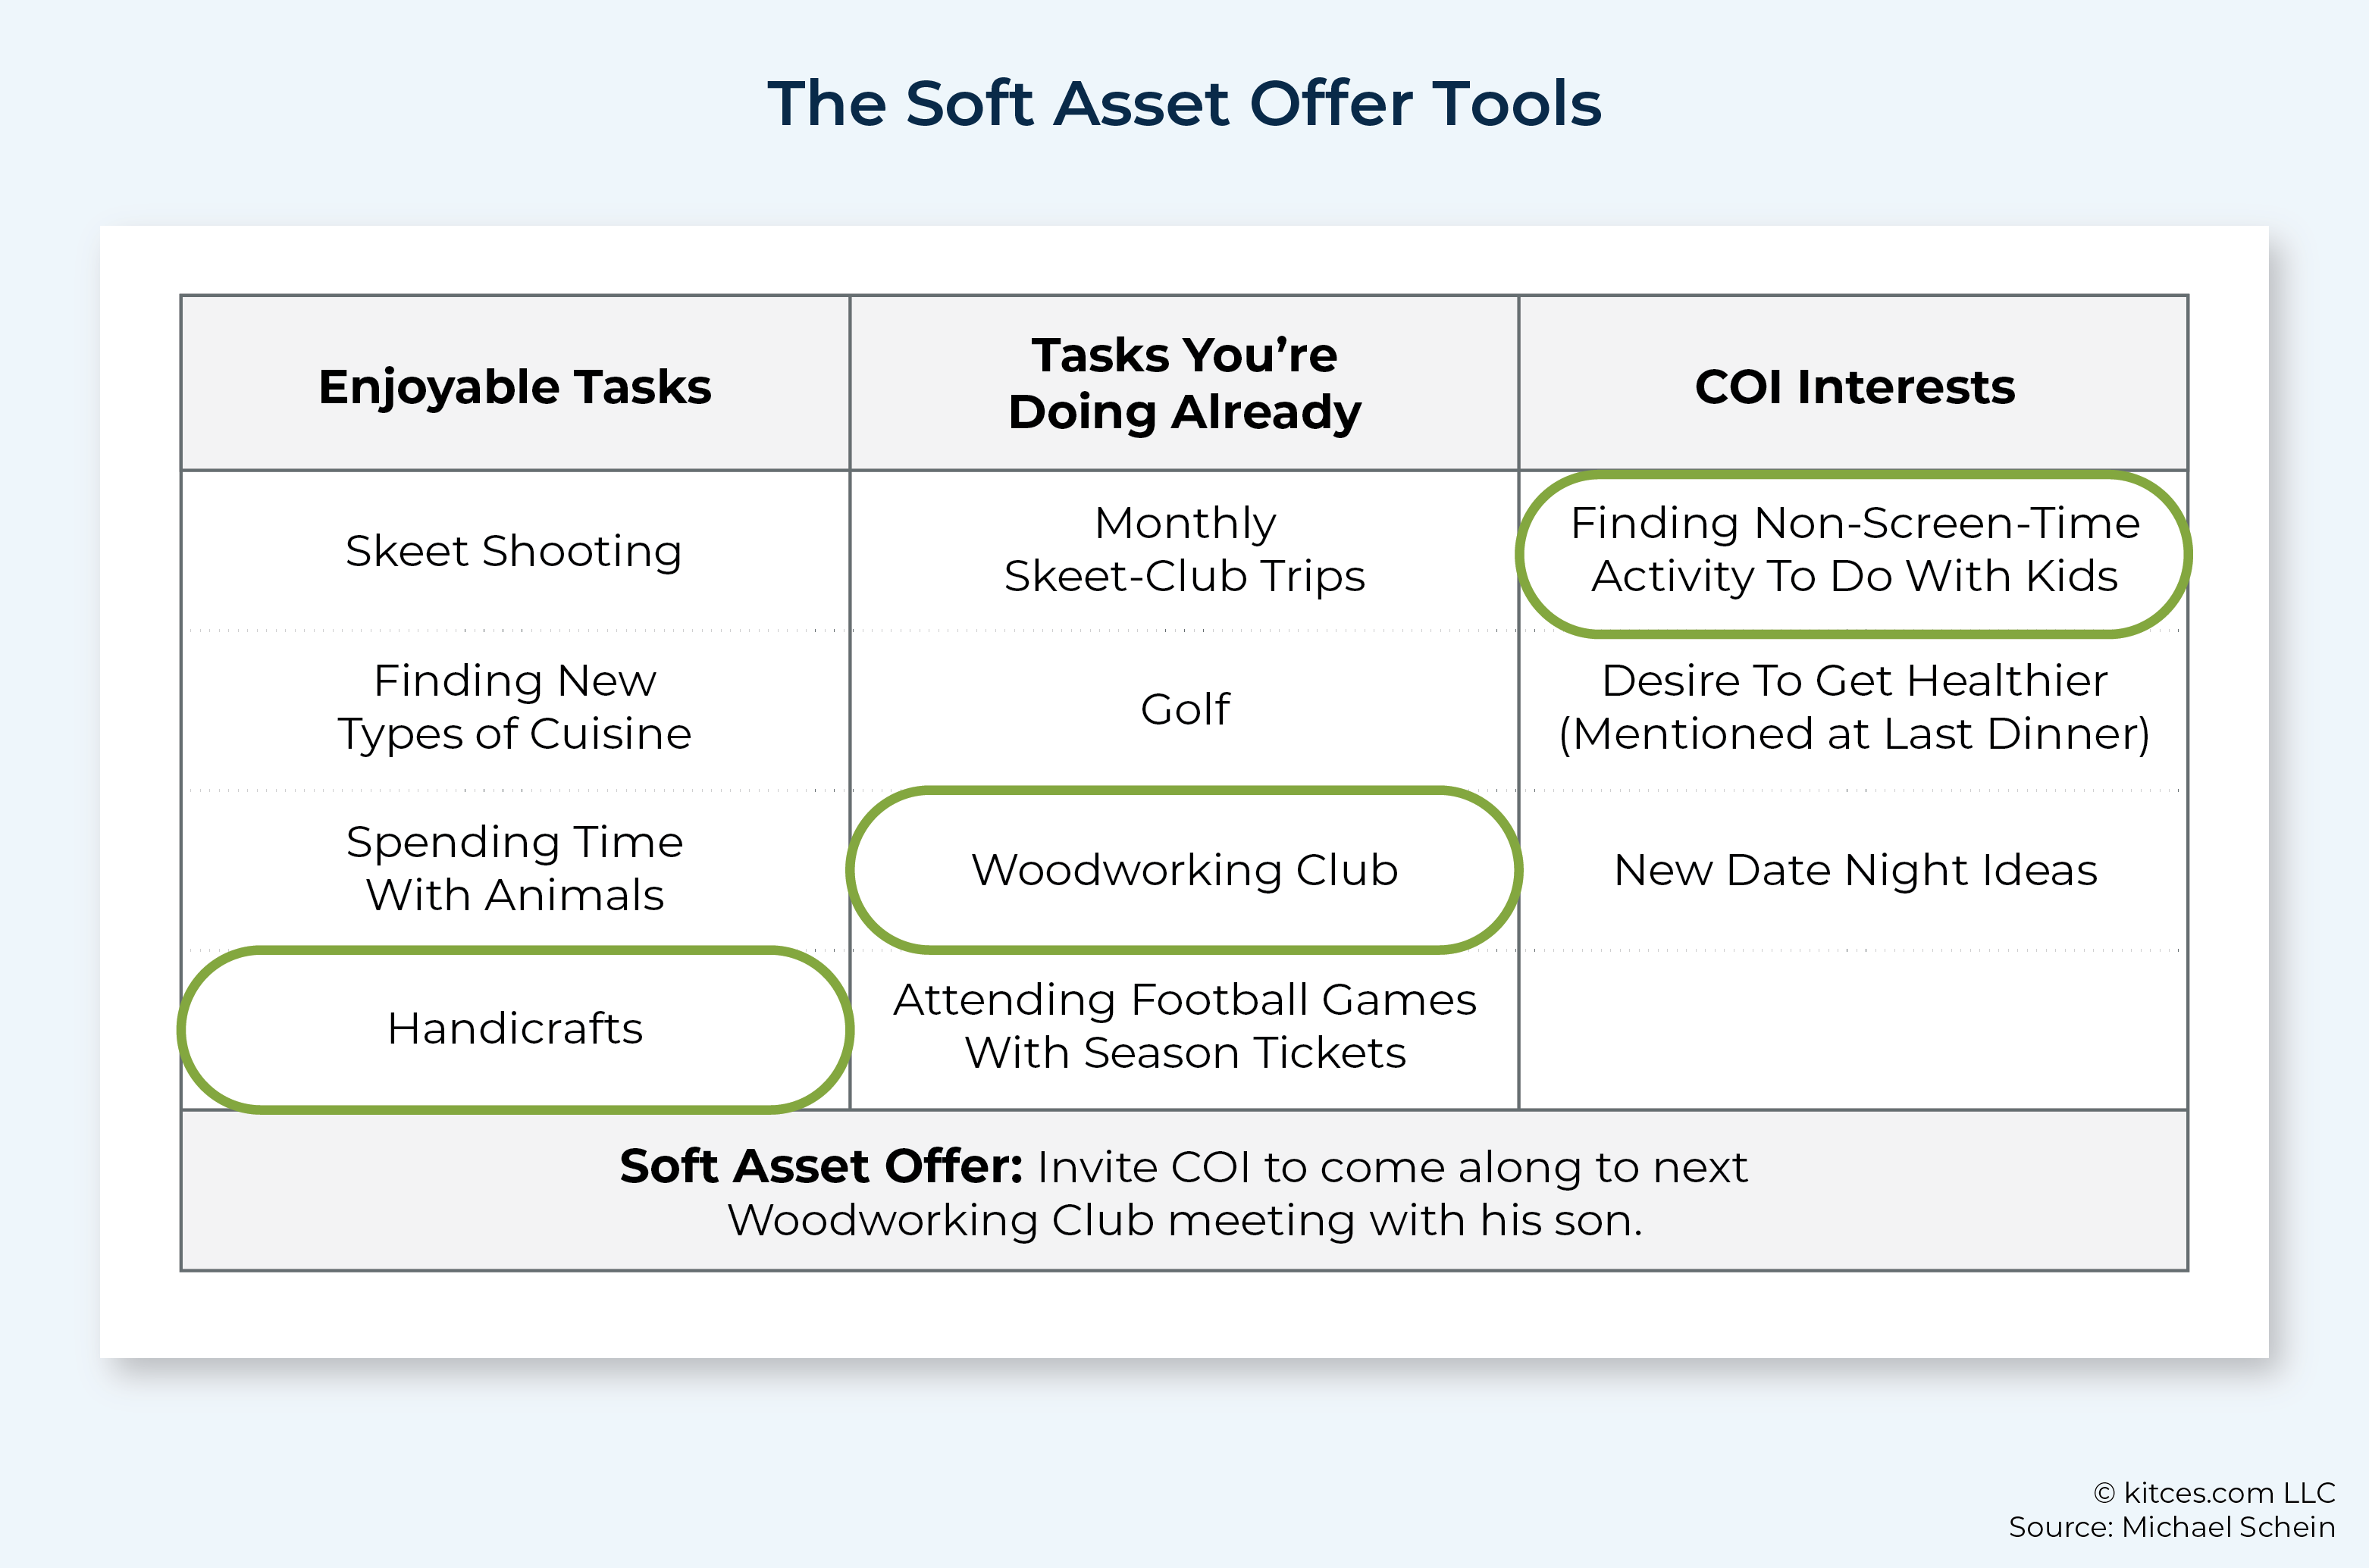The image size is (2369, 1568).
Task: Click the empty COI Interests bottom cell
Action: point(1854,1030)
